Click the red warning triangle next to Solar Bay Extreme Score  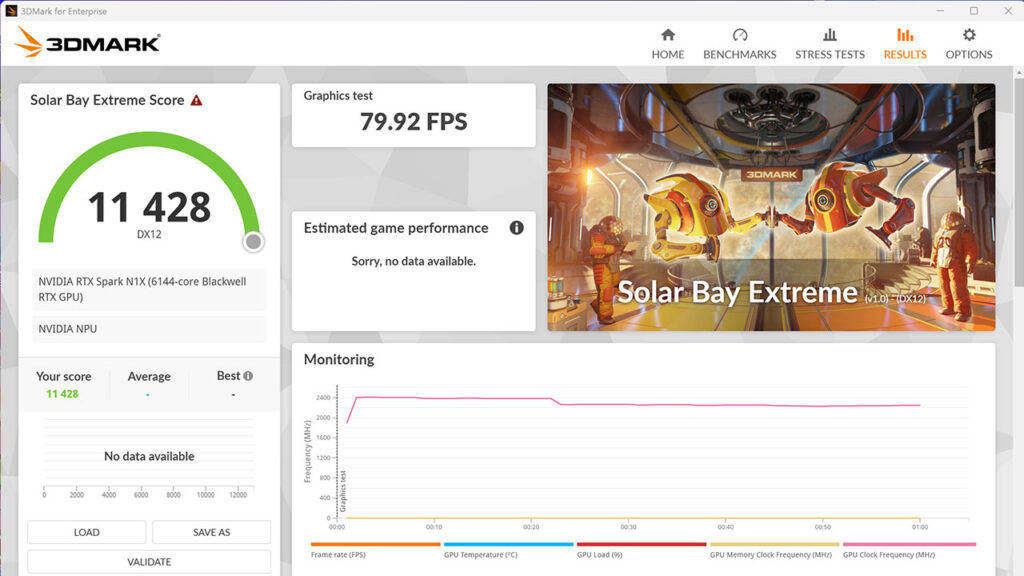point(196,101)
